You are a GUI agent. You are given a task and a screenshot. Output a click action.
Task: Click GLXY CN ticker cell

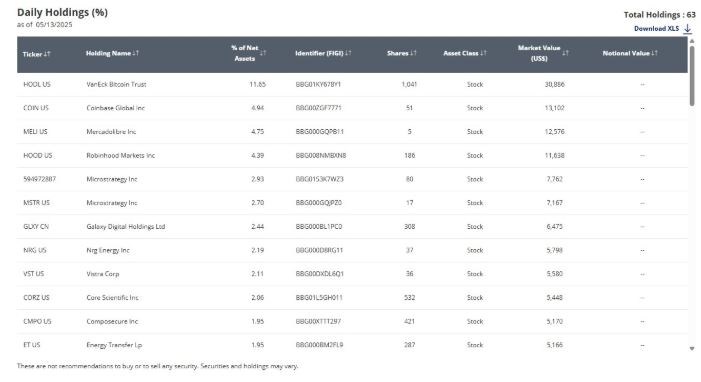[x=36, y=226]
